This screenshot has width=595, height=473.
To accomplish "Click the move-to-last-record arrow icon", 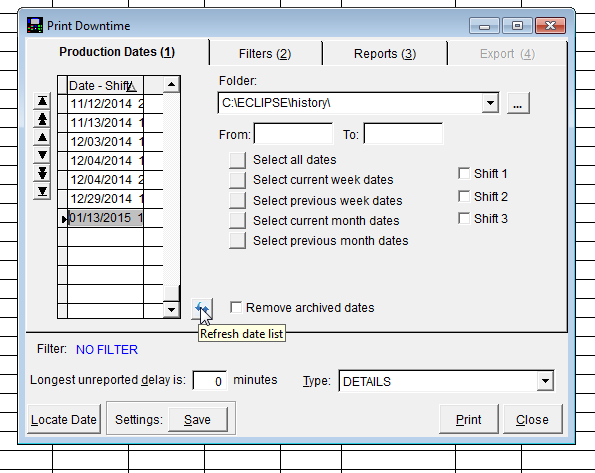I will [x=42, y=191].
